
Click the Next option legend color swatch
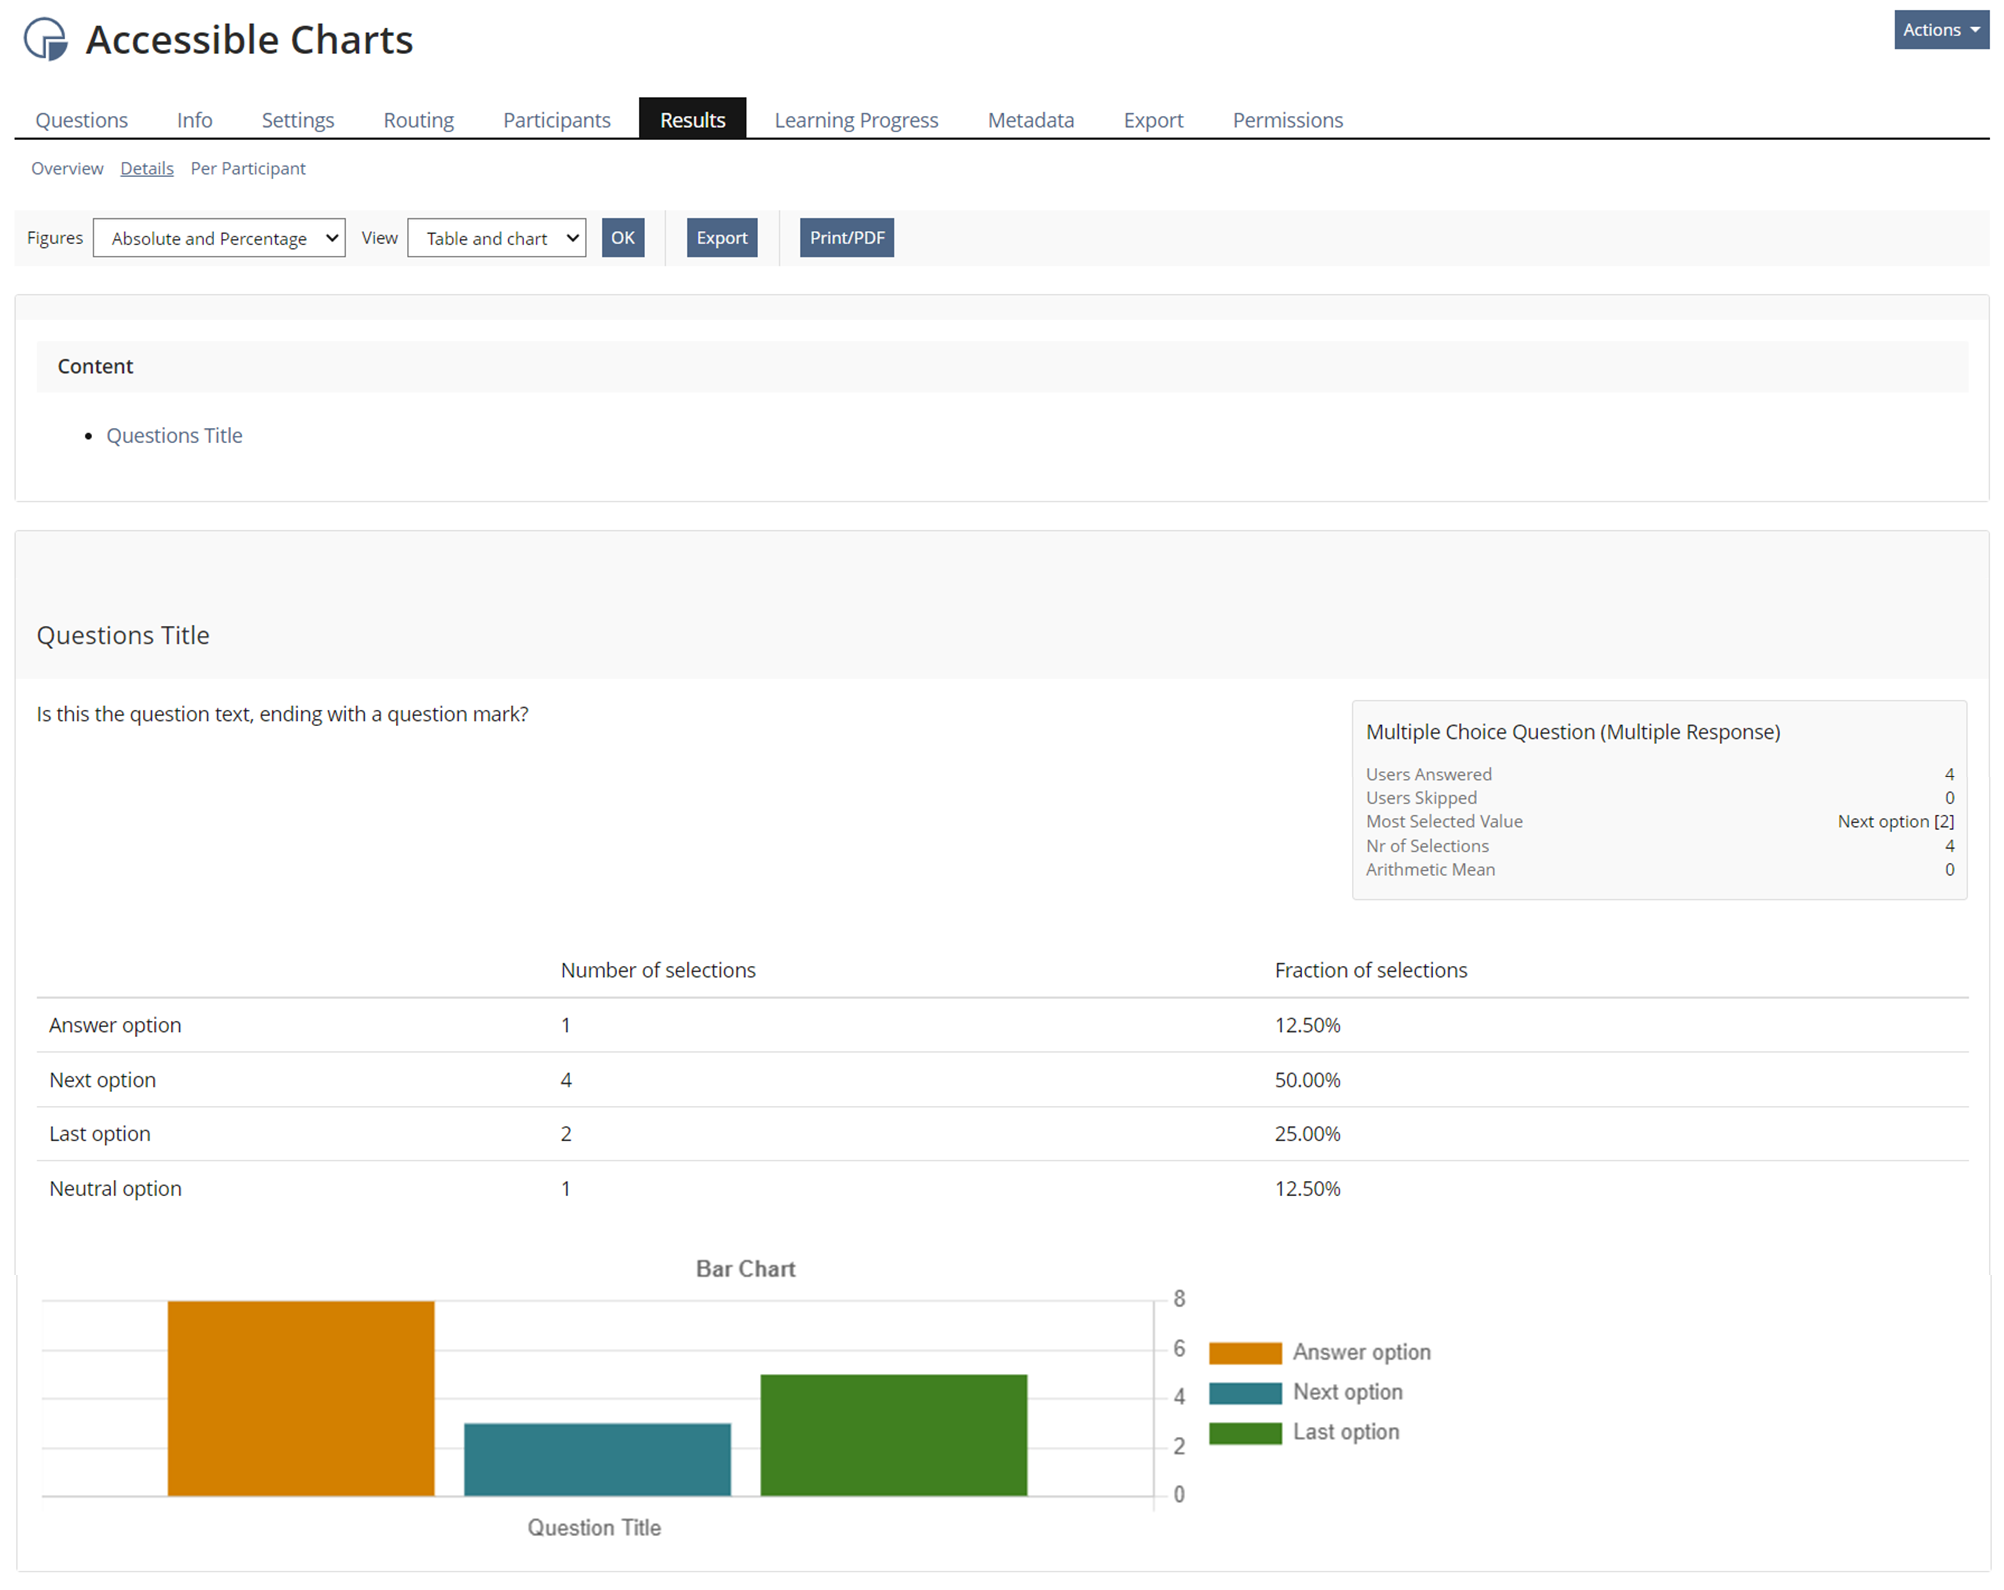click(1245, 1391)
